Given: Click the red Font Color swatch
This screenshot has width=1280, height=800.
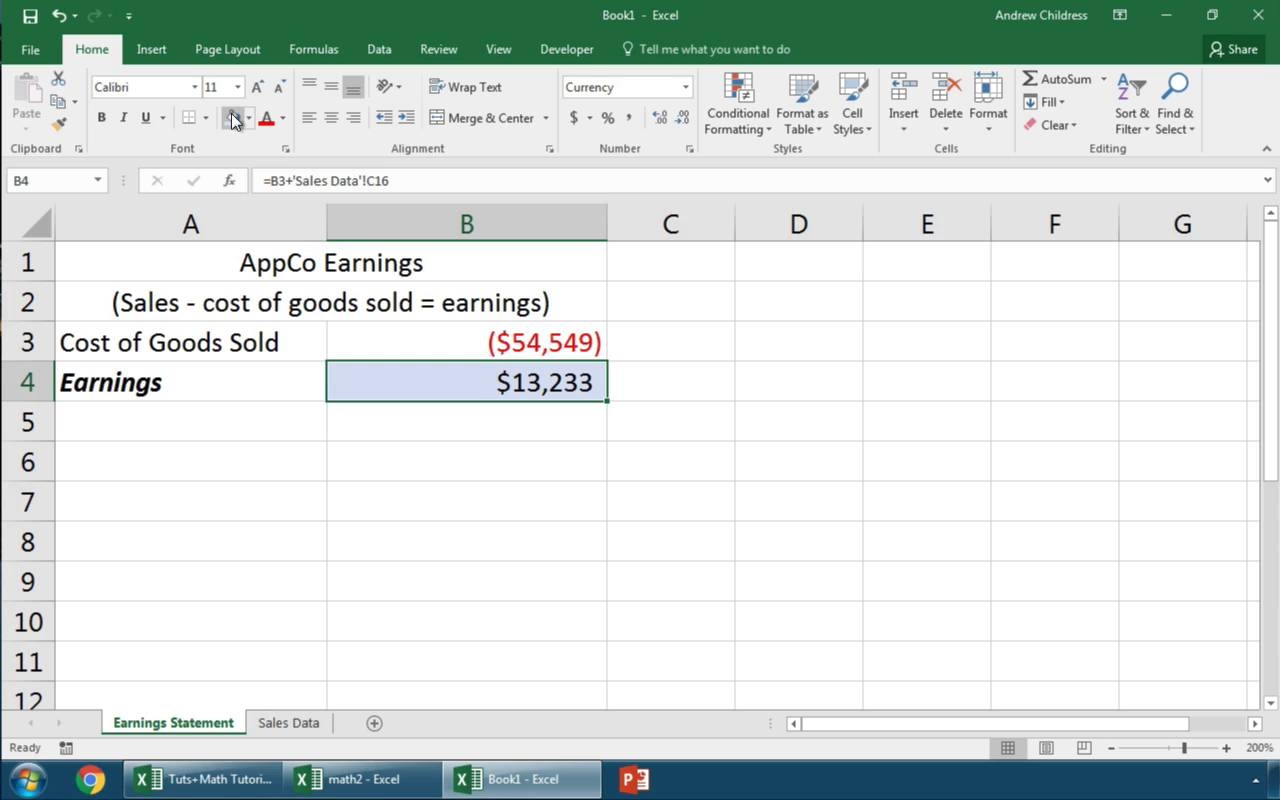Looking at the screenshot, I should [x=266, y=118].
